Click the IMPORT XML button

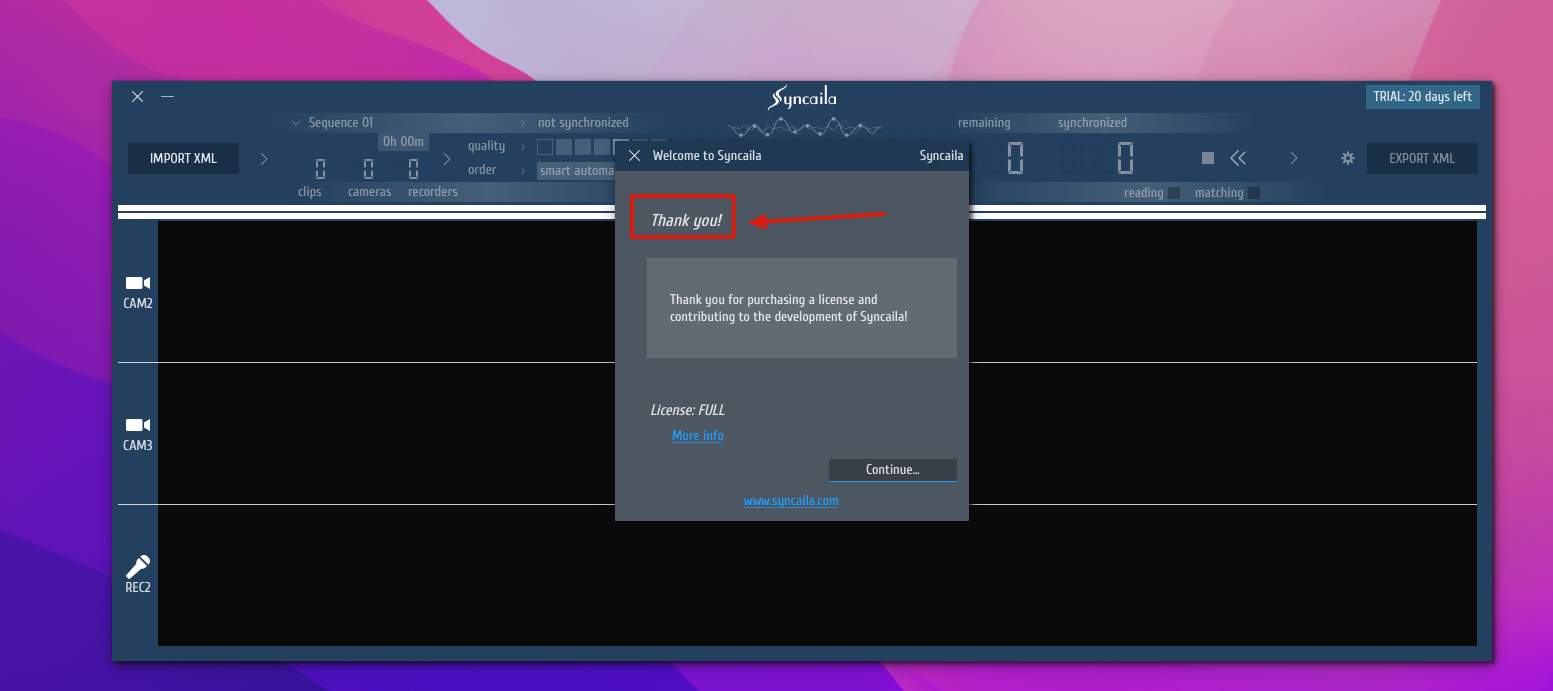[x=183, y=158]
